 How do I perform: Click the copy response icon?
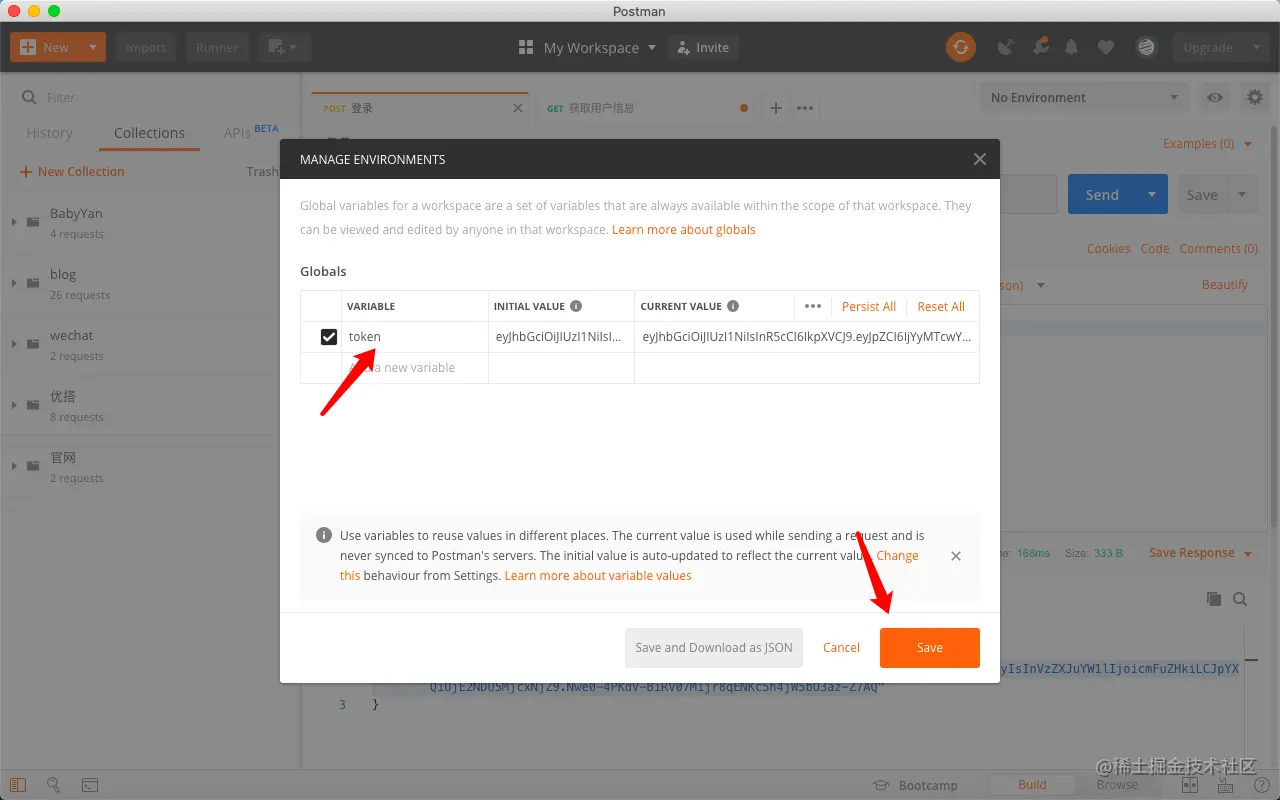(x=1214, y=599)
